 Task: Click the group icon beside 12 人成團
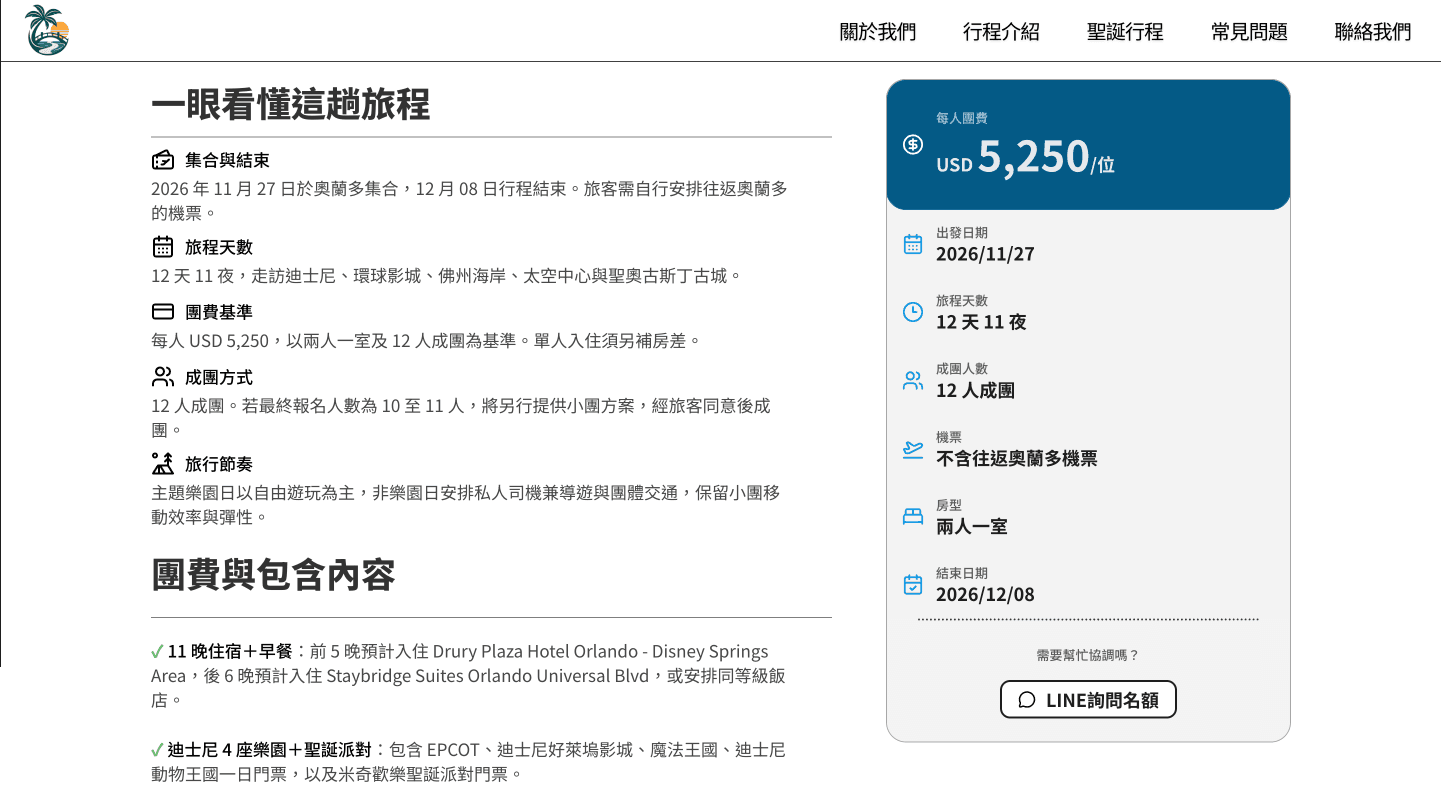click(x=913, y=380)
